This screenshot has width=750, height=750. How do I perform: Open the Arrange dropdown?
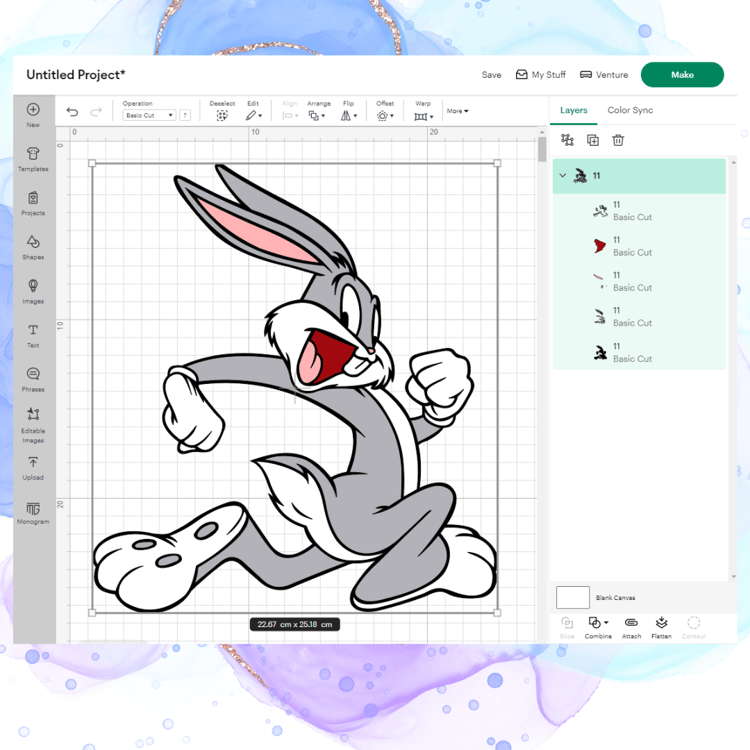(317, 115)
